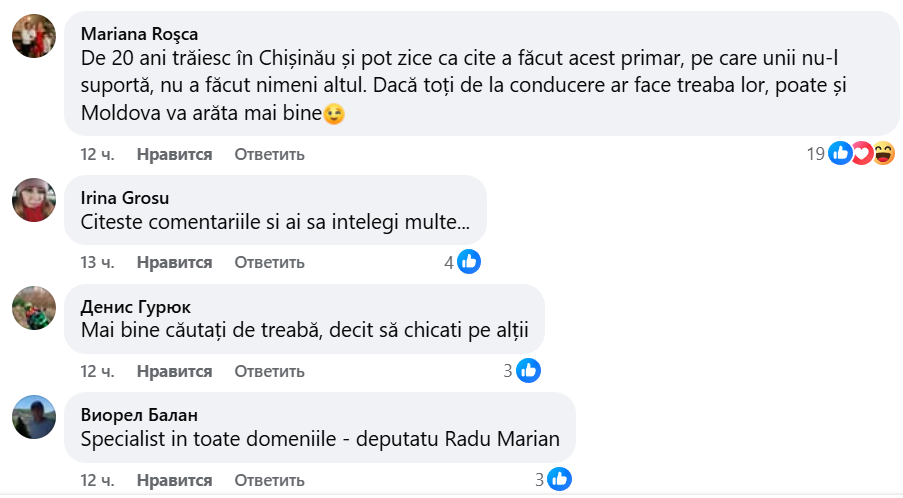Click the like icon on Денис Гурюк's comment

click(x=528, y=371)
